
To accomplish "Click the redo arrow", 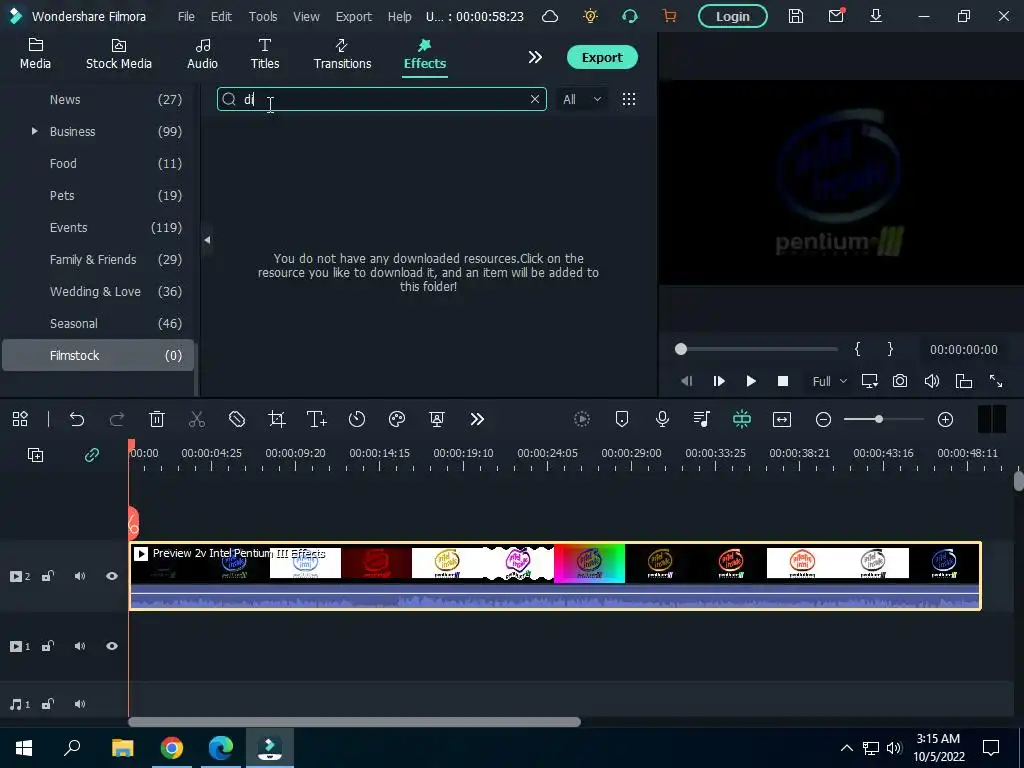I will 117,419.
